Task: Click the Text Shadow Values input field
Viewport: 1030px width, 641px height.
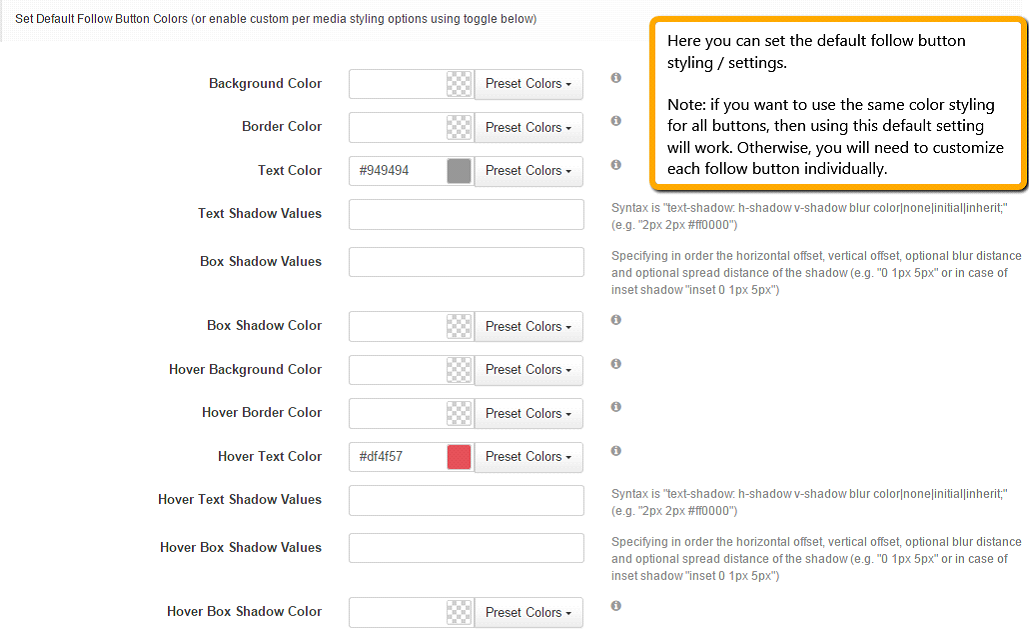Action: click(466, 214)
